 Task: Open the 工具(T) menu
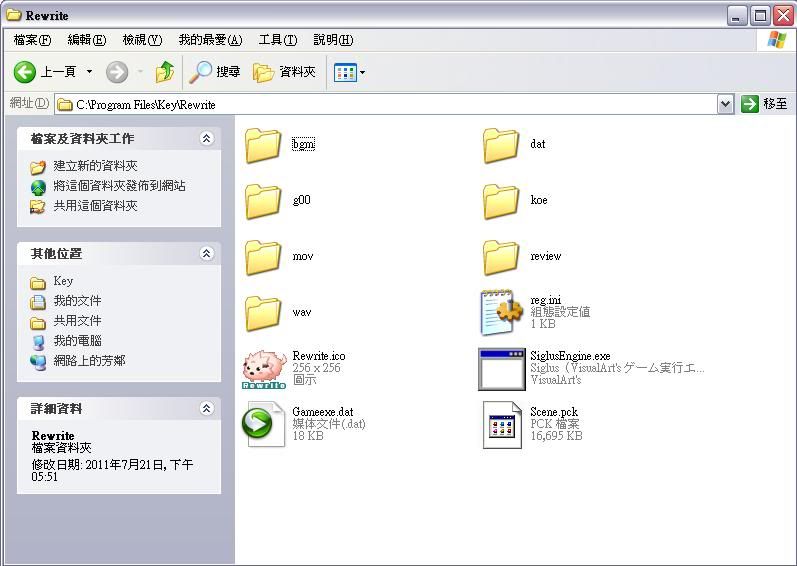point(277,40)
